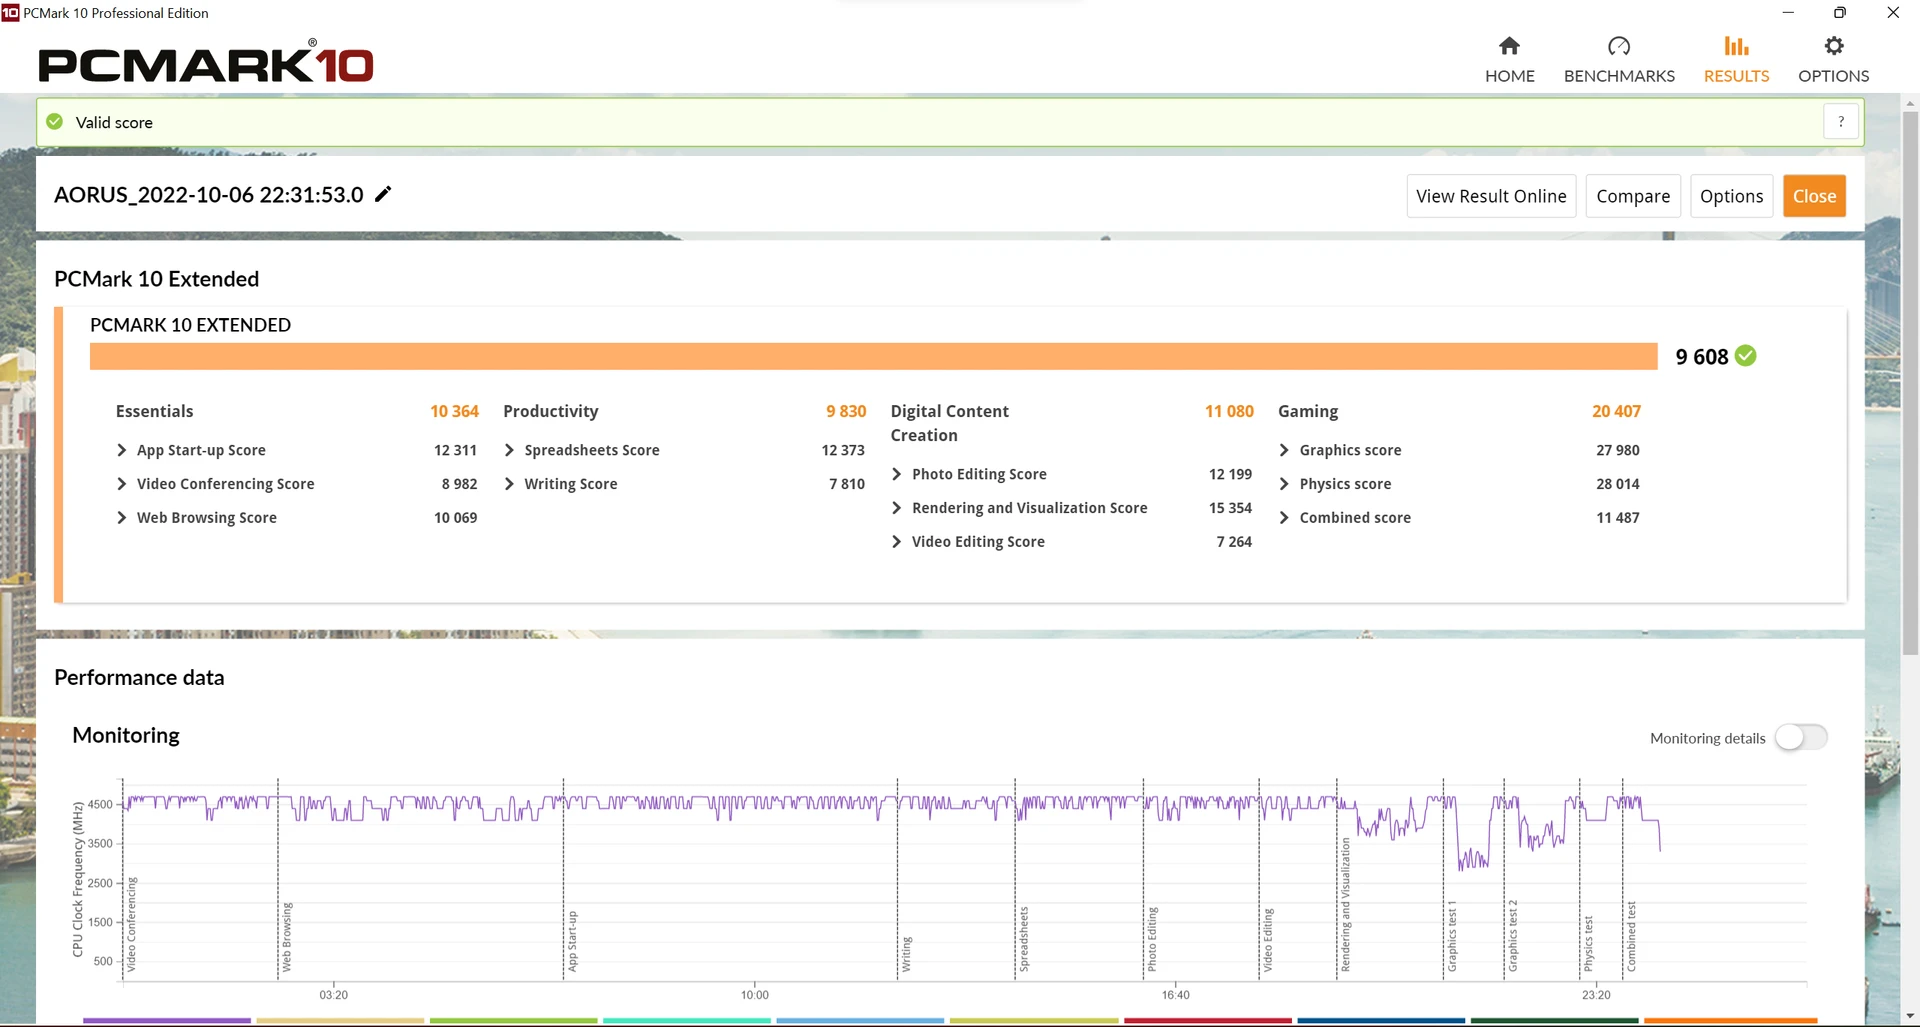Click the 10:00 time label on chart

(755, 995)
